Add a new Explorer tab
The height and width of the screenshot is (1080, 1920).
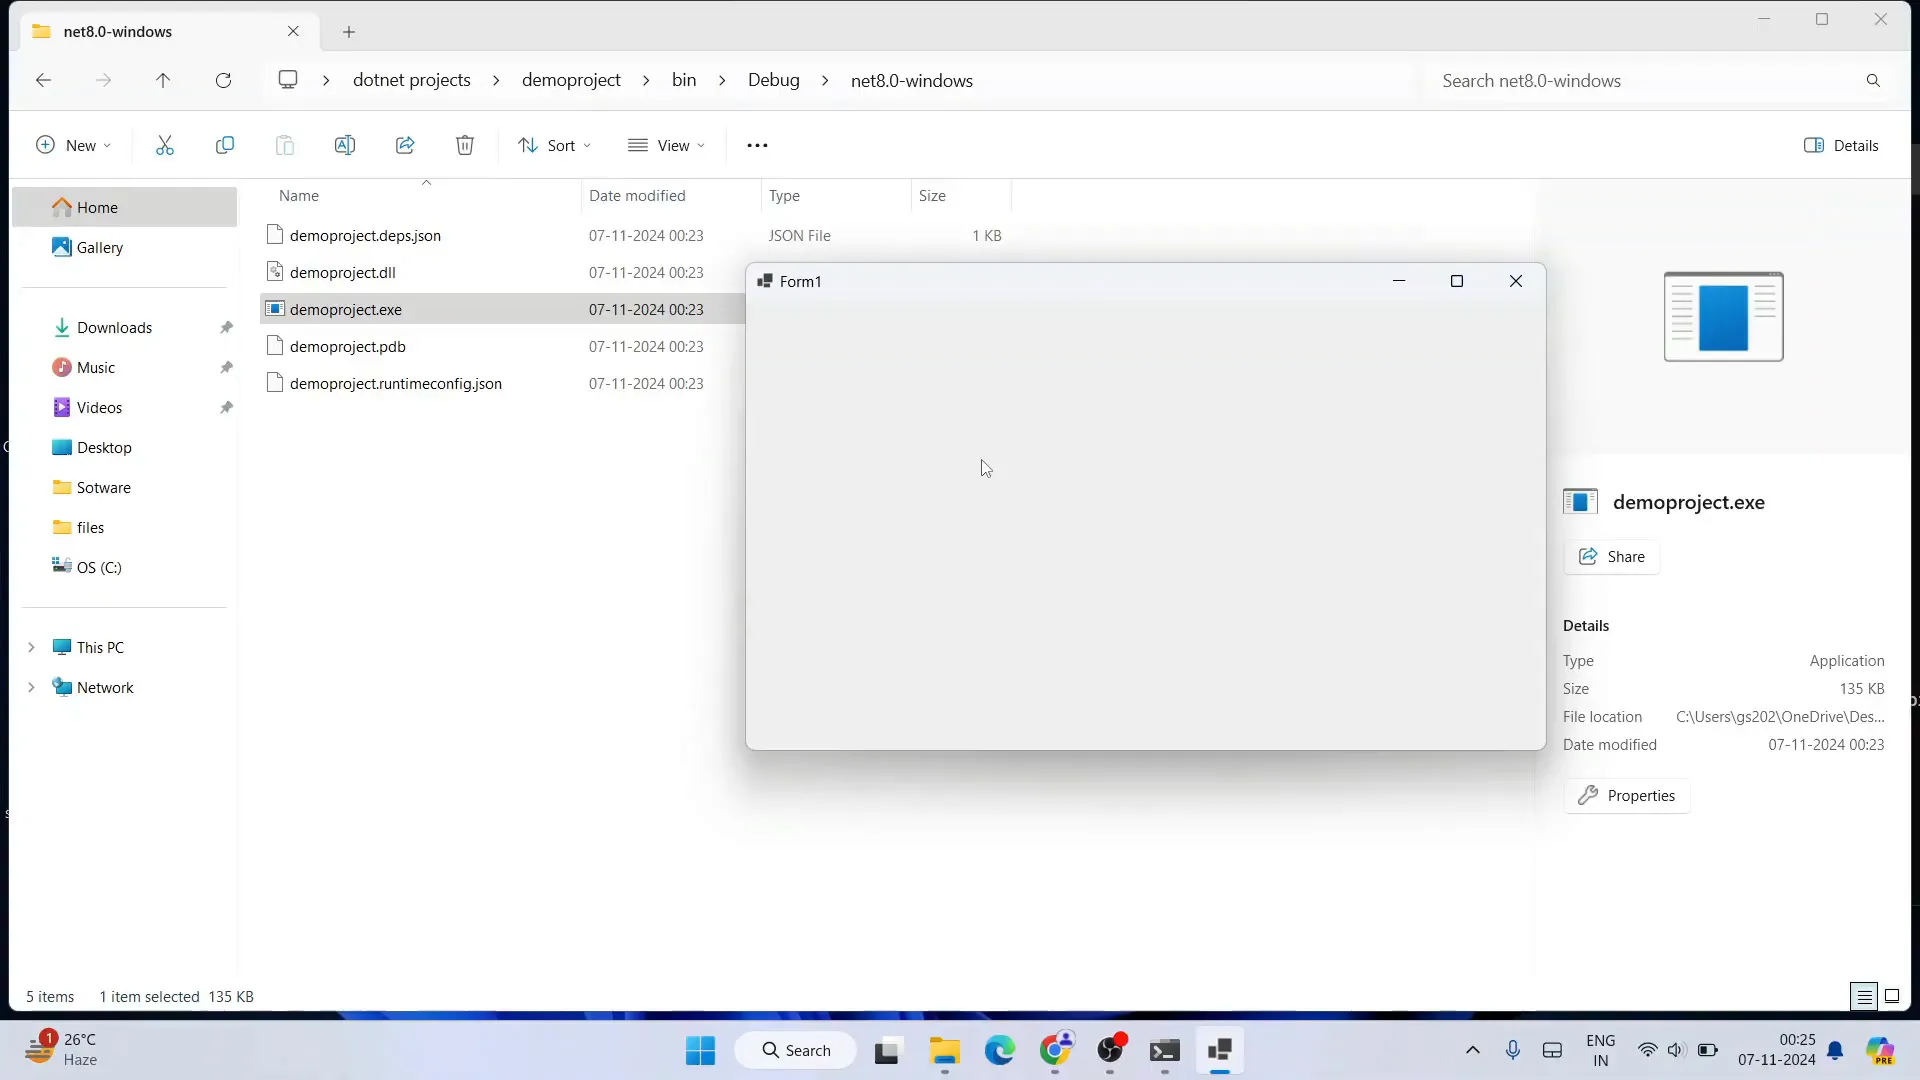pyautogui.click(x=349, y=32)
